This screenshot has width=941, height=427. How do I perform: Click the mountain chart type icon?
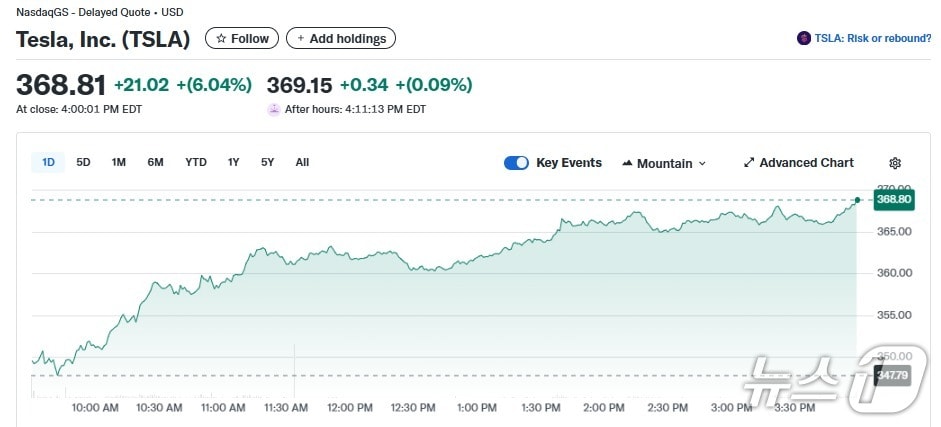tap(627, 163)
